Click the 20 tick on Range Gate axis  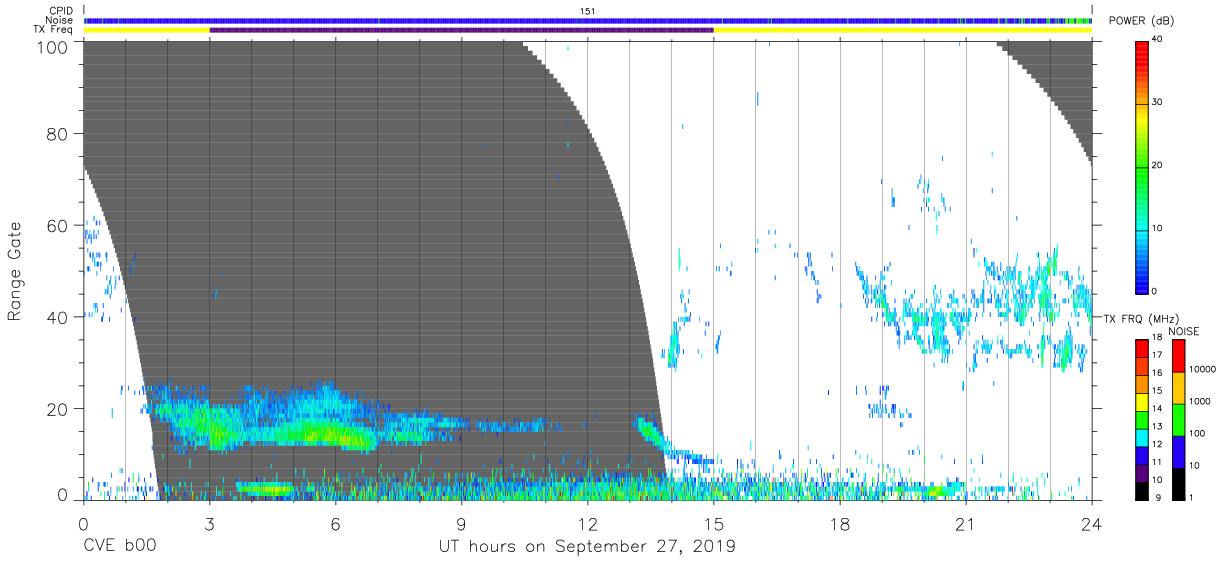click(59, 408)
